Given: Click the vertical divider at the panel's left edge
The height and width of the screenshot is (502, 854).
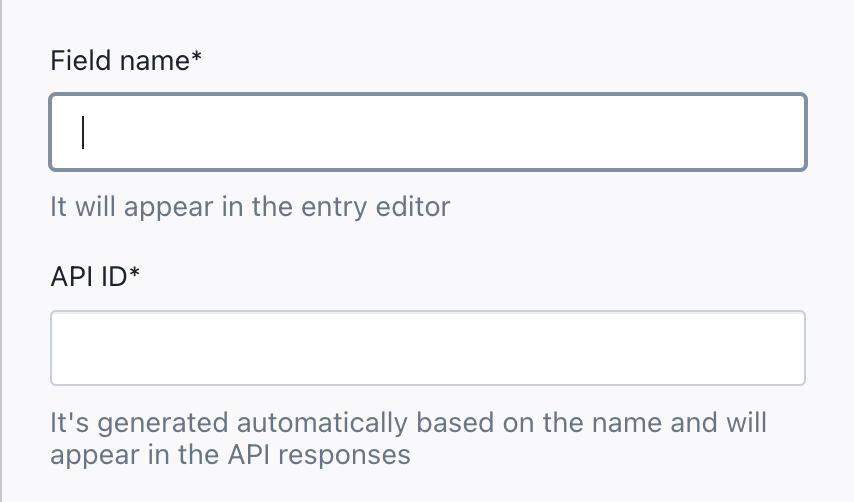Looking at the screenshot, I should coord(1,250).
